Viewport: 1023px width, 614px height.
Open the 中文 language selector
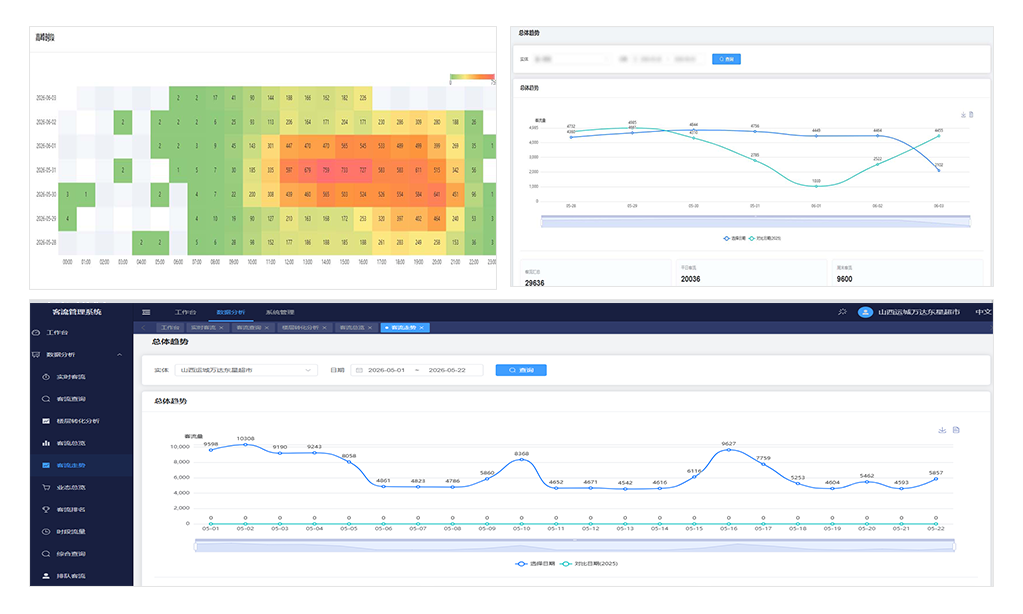[983, 313]
